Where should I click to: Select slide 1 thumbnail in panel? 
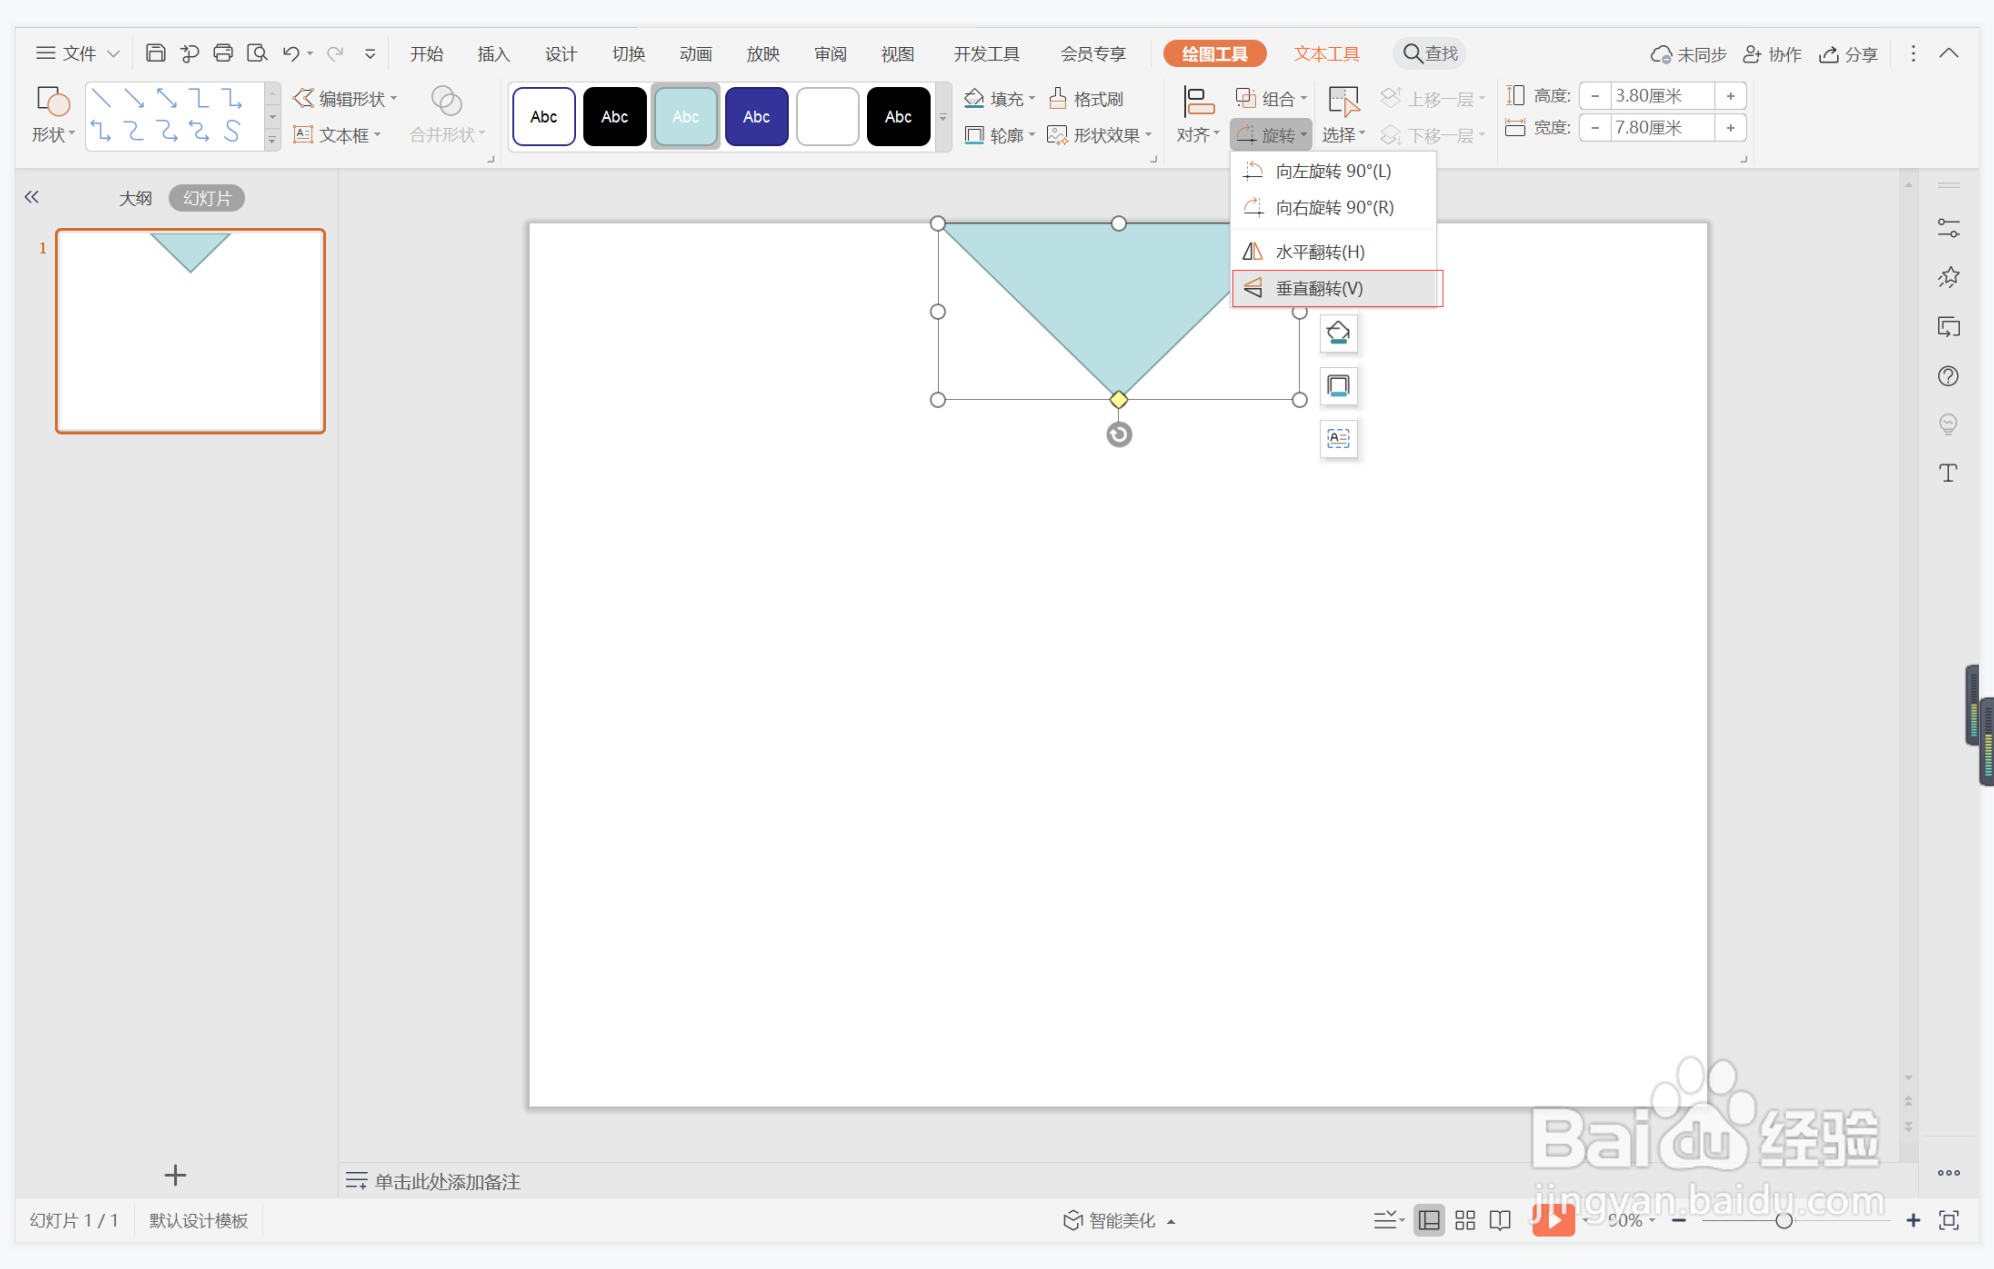[x=190, y=331]
